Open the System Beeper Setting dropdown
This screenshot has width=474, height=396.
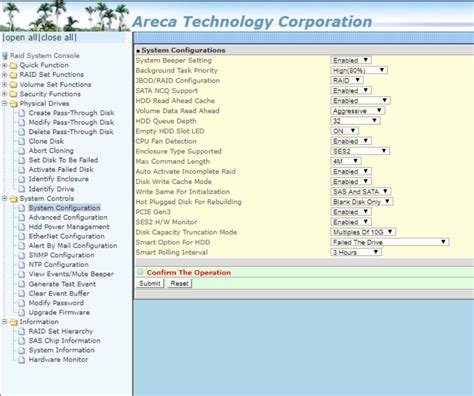point(351,60)
